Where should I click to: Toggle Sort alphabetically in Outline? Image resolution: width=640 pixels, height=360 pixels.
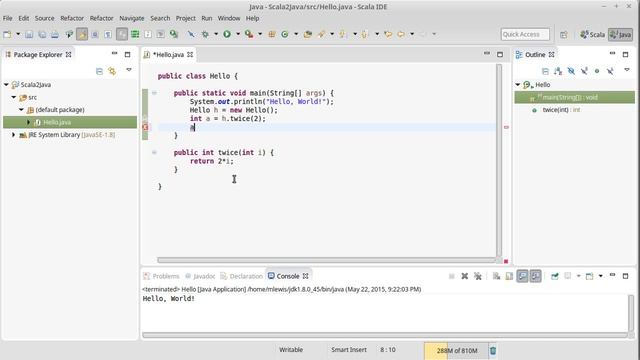coord(558,71)
